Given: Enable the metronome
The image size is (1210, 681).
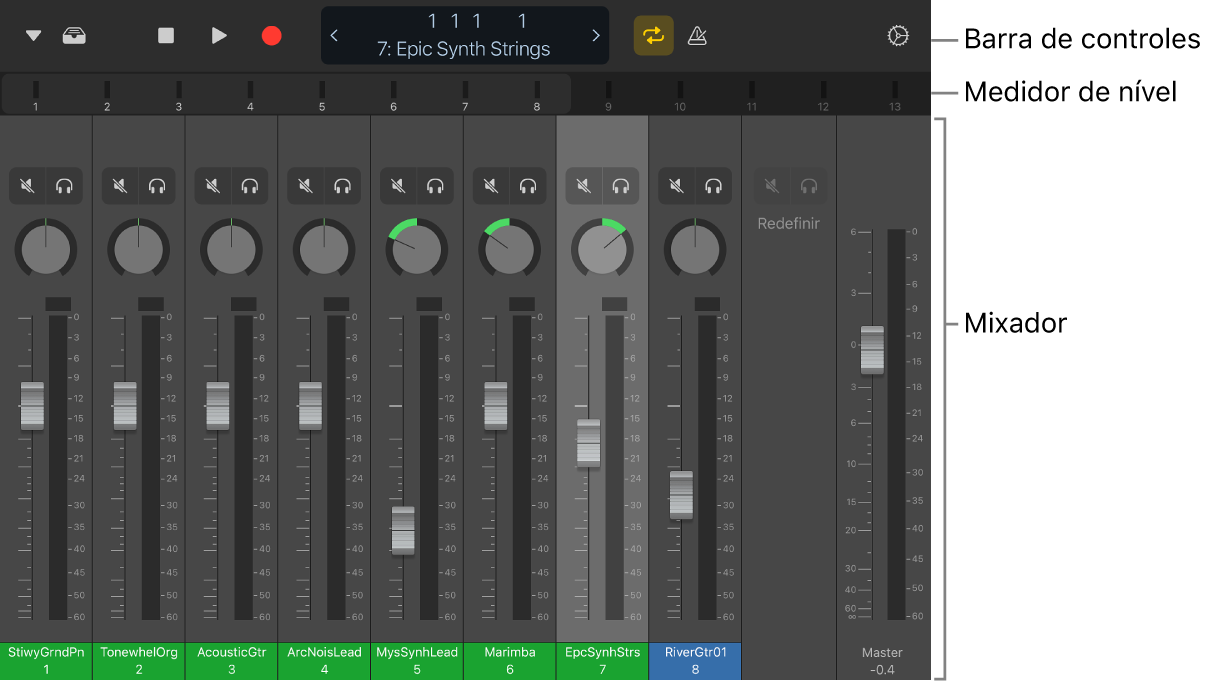Looking at the screenshot, I should (697, 35).
